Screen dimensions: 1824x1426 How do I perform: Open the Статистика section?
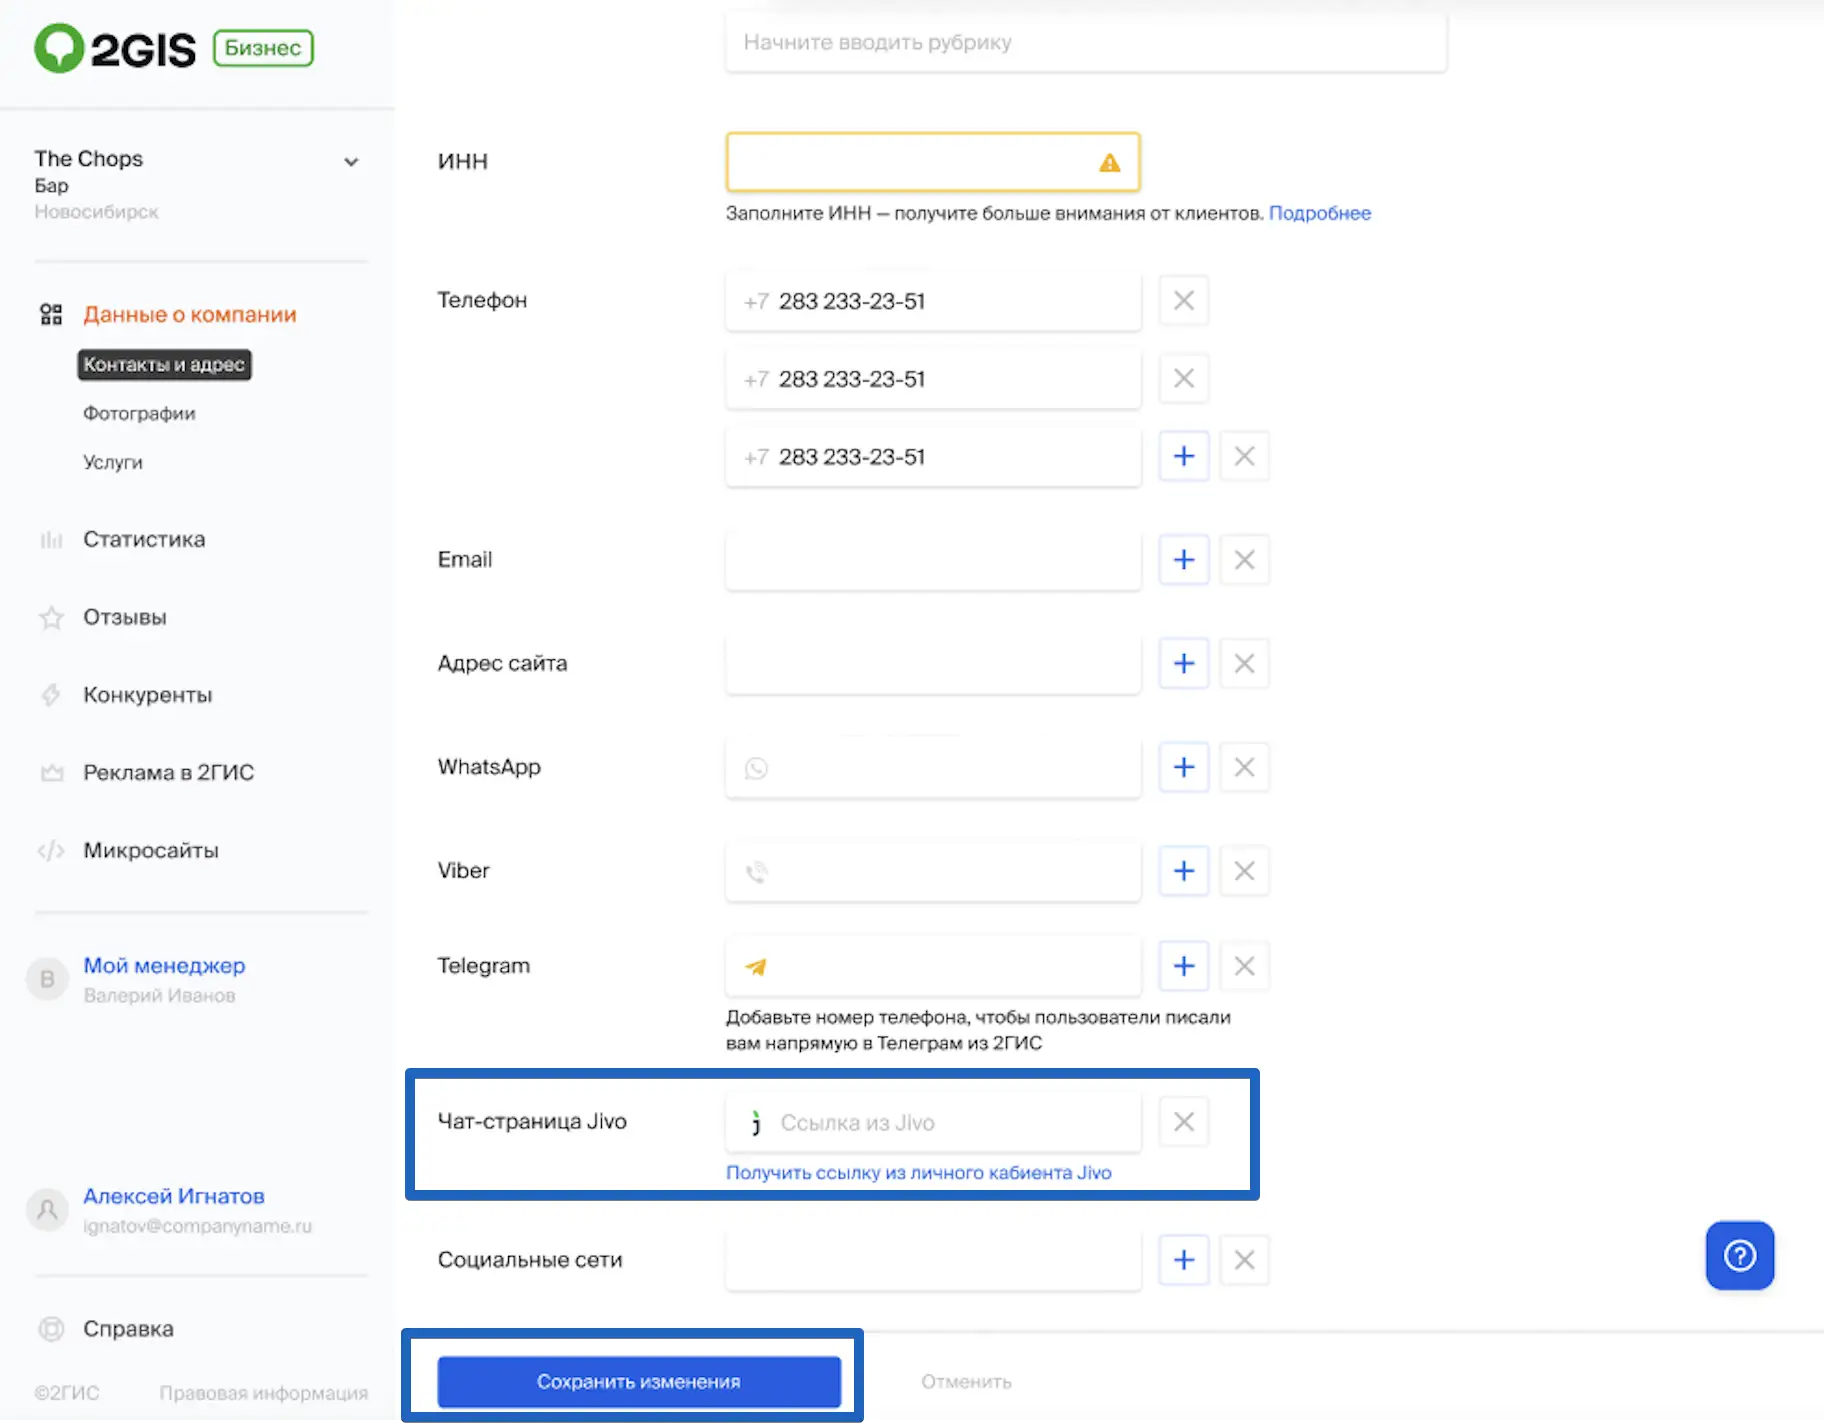(x=144, y=539)
